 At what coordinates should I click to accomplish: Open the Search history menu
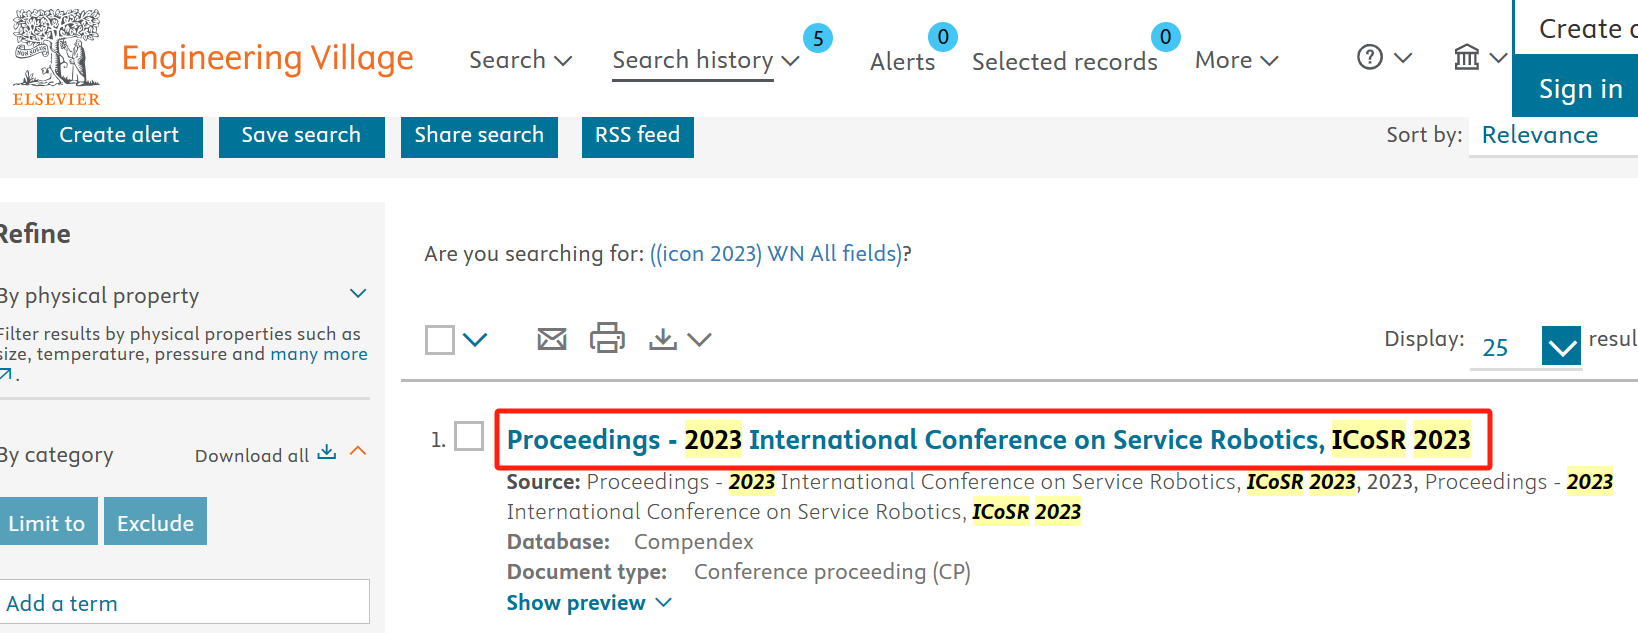coord(705,60)
